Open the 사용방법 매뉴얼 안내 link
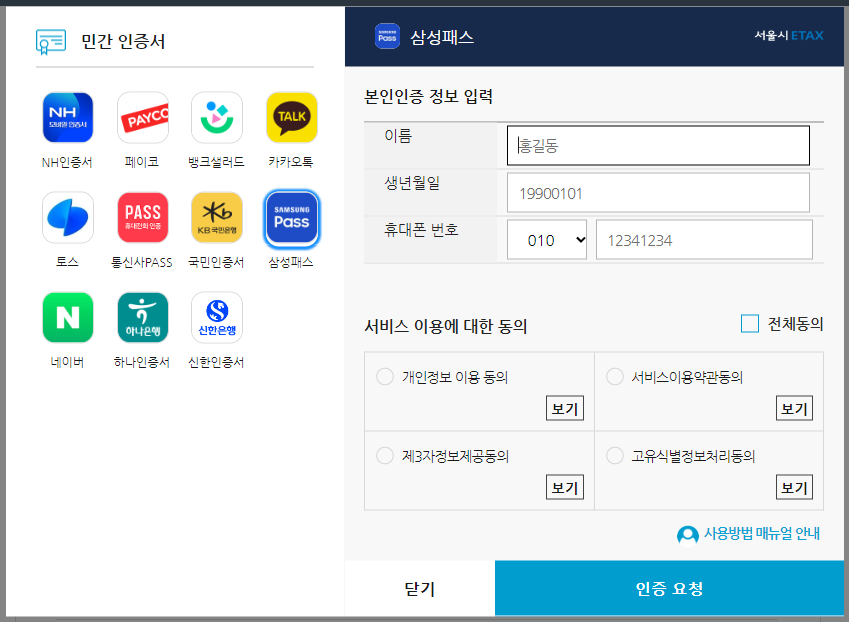The image size is (849, 622). coord(761,534)
